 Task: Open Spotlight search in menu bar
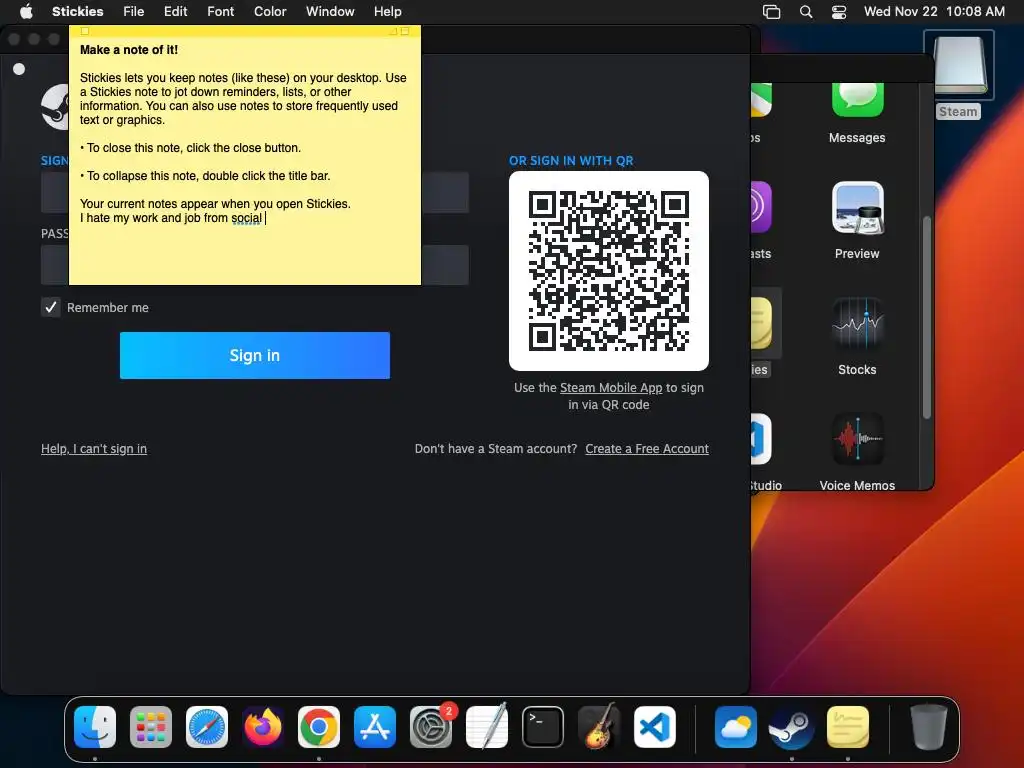[806, 12]
